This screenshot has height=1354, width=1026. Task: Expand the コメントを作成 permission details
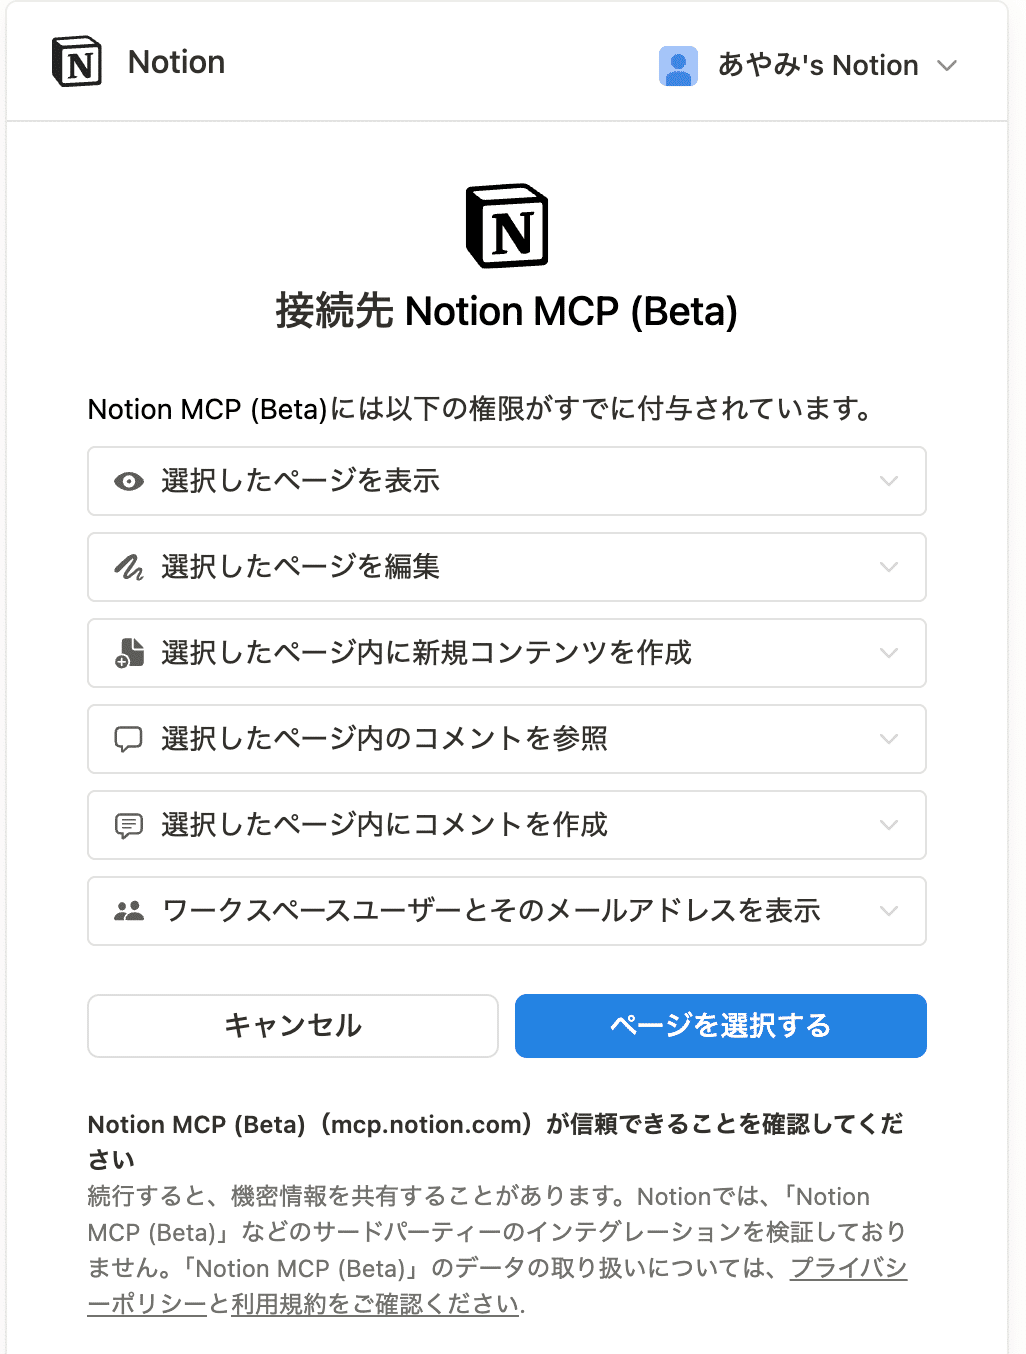pos(888,825)
